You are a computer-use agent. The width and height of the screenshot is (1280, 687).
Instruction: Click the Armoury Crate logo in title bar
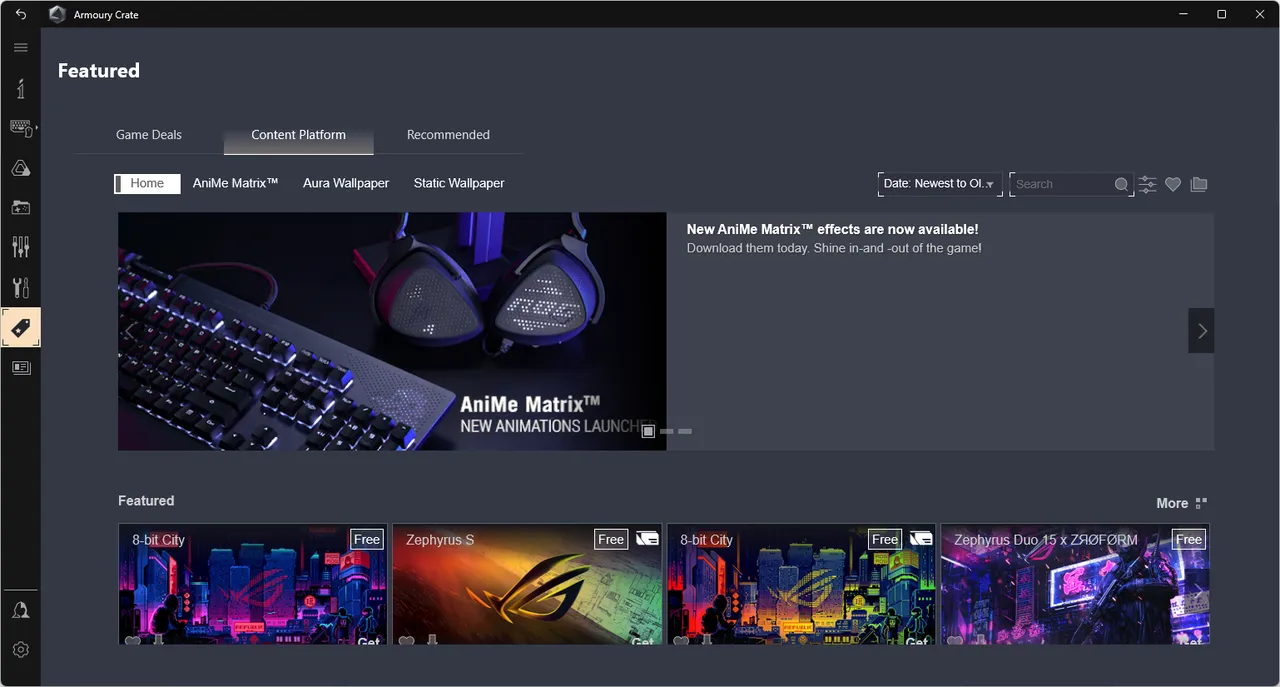(x=57, y=15)
